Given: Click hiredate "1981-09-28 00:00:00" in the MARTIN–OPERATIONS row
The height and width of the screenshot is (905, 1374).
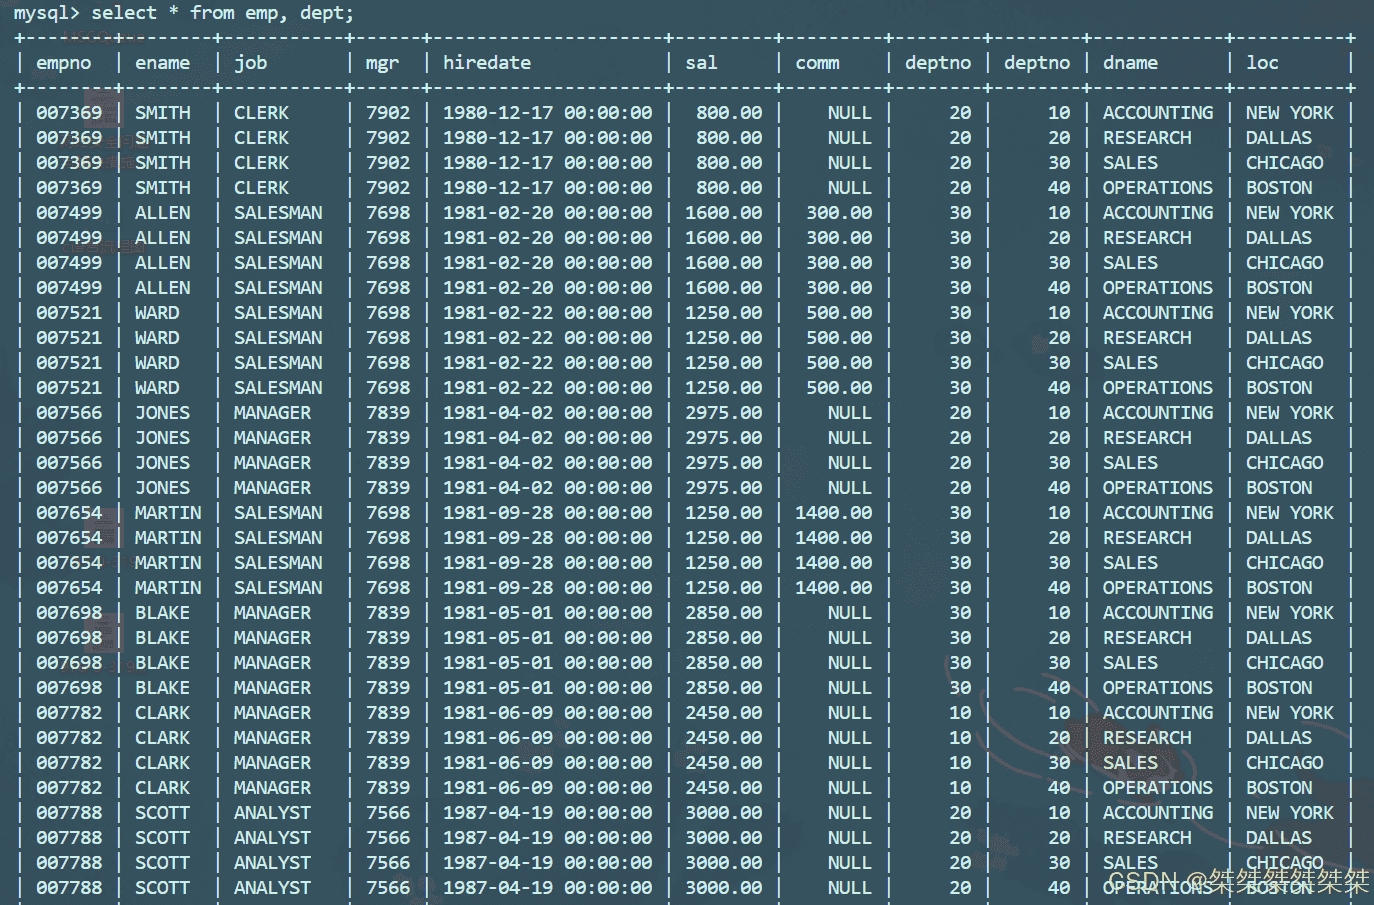Looking at the screenshot, I should [x=547, y=588].
